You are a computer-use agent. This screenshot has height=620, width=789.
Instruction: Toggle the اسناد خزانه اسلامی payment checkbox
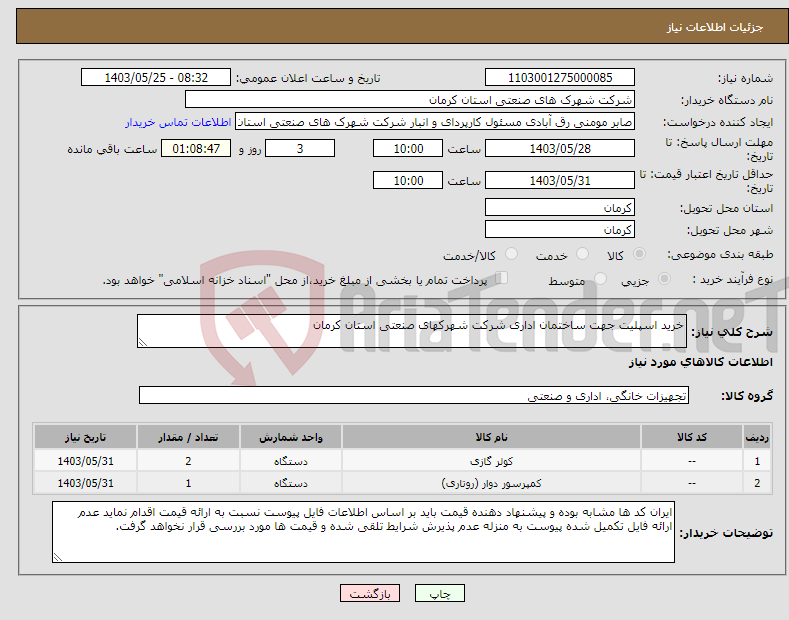pyautogui.click(x=502, y=278)
